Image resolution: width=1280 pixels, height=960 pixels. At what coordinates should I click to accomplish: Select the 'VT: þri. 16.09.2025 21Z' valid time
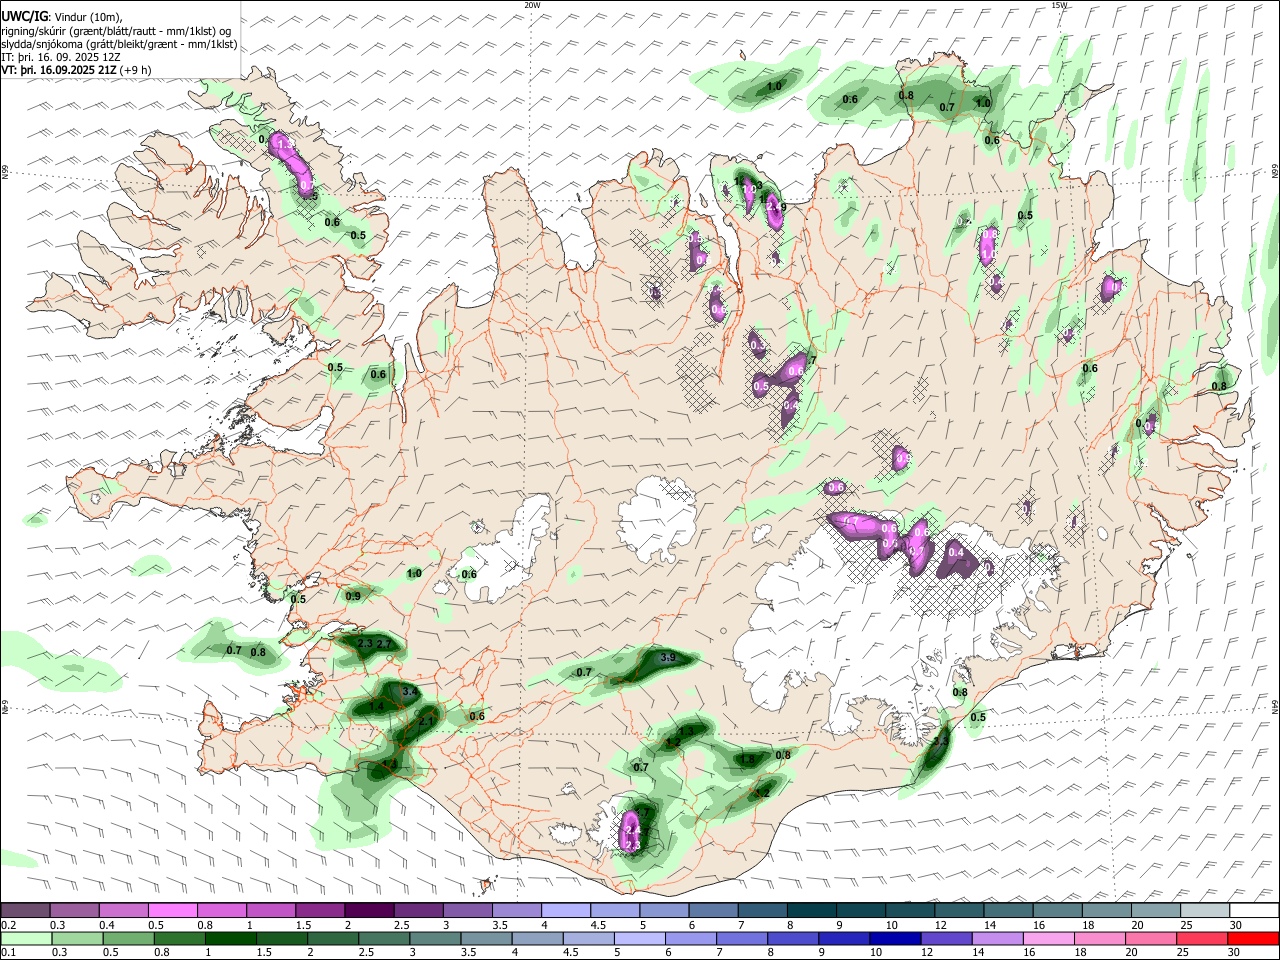(x=59, y=70)
